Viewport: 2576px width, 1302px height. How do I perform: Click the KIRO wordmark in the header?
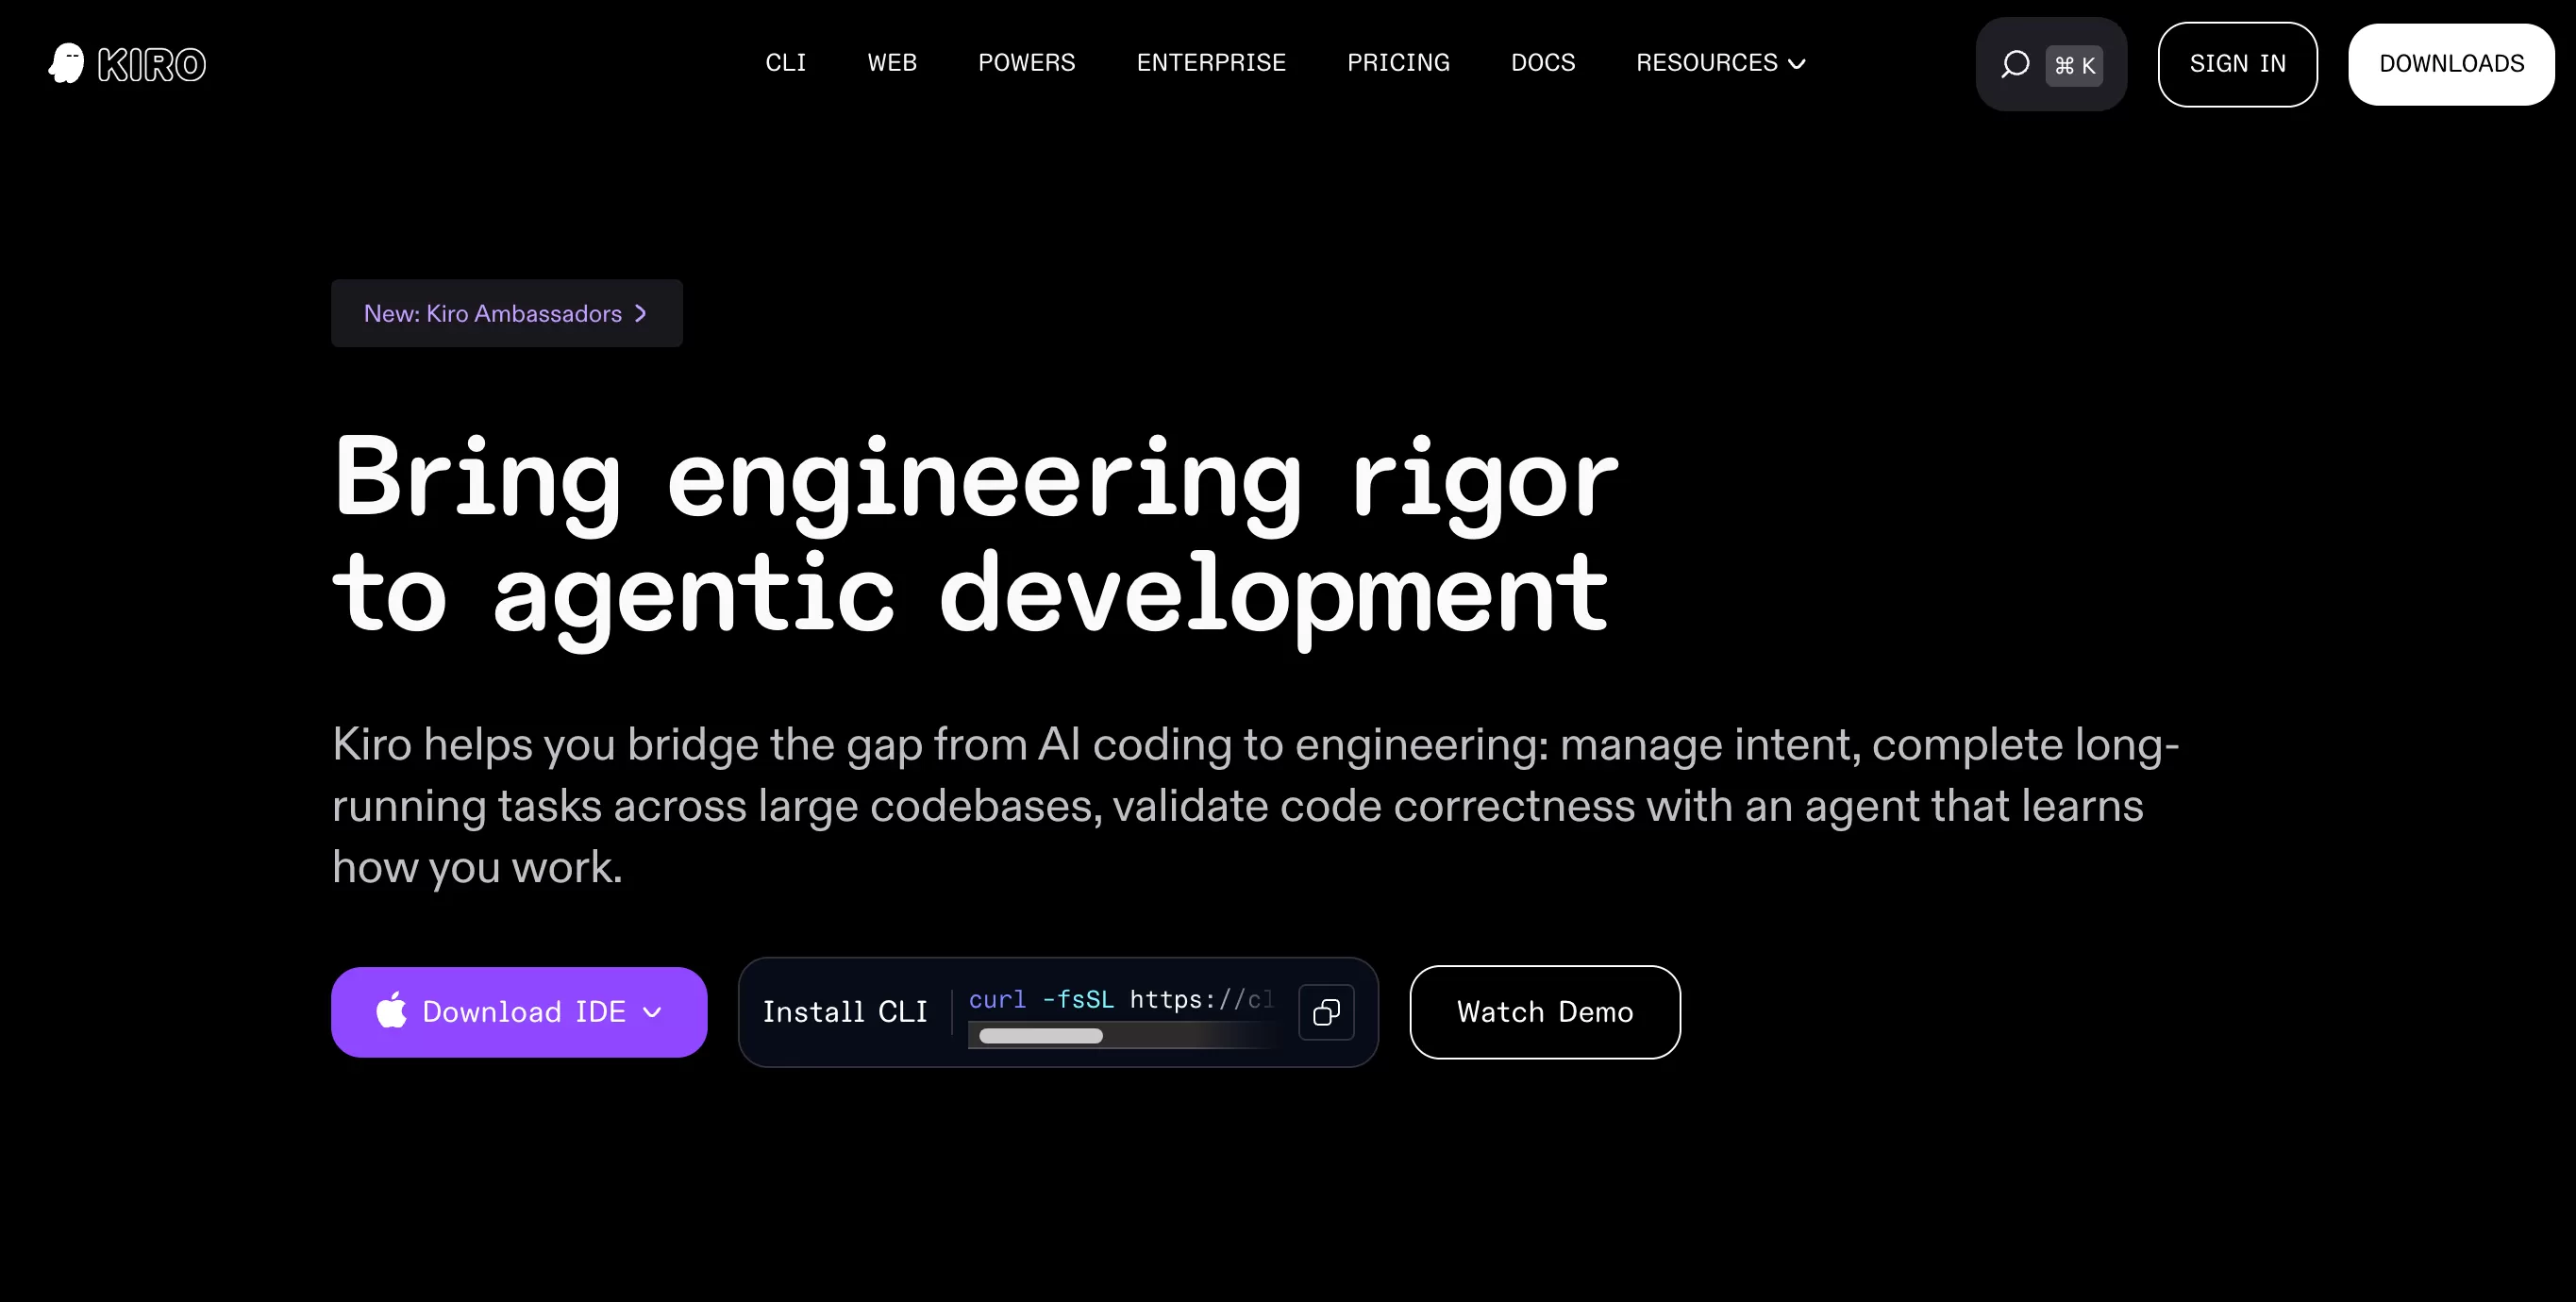click(152, 64)
